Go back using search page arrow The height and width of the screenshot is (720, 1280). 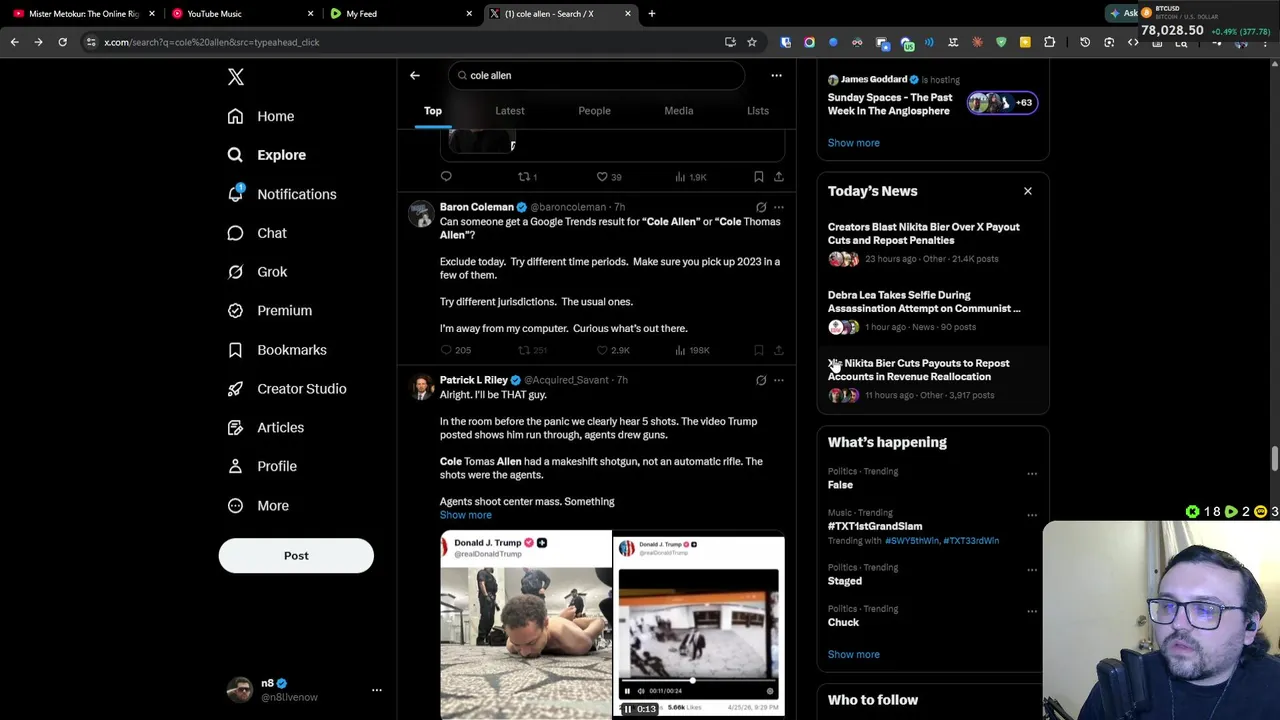415,75
